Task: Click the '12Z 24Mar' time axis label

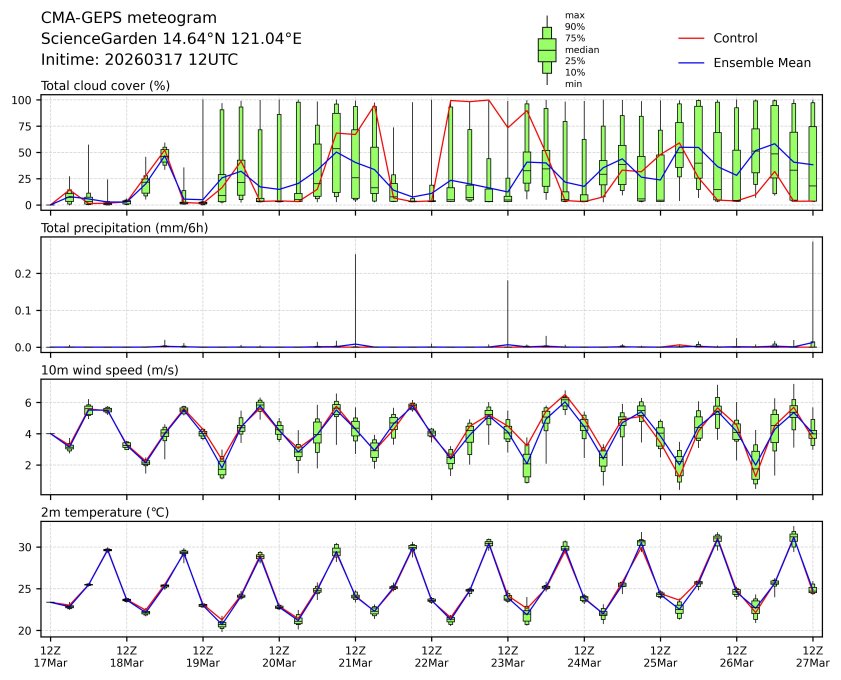Action: 584,655
